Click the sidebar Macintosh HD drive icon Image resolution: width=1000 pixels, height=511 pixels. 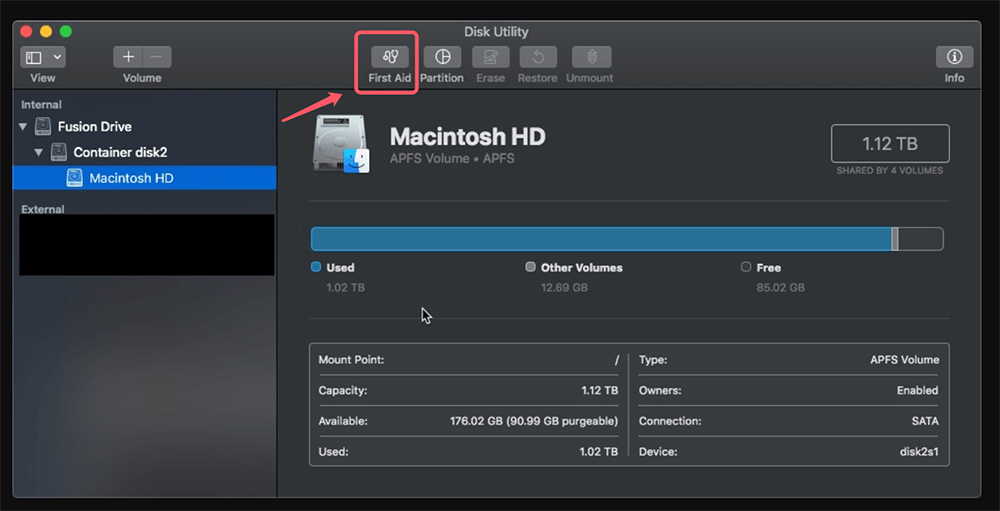click(75, 178)
